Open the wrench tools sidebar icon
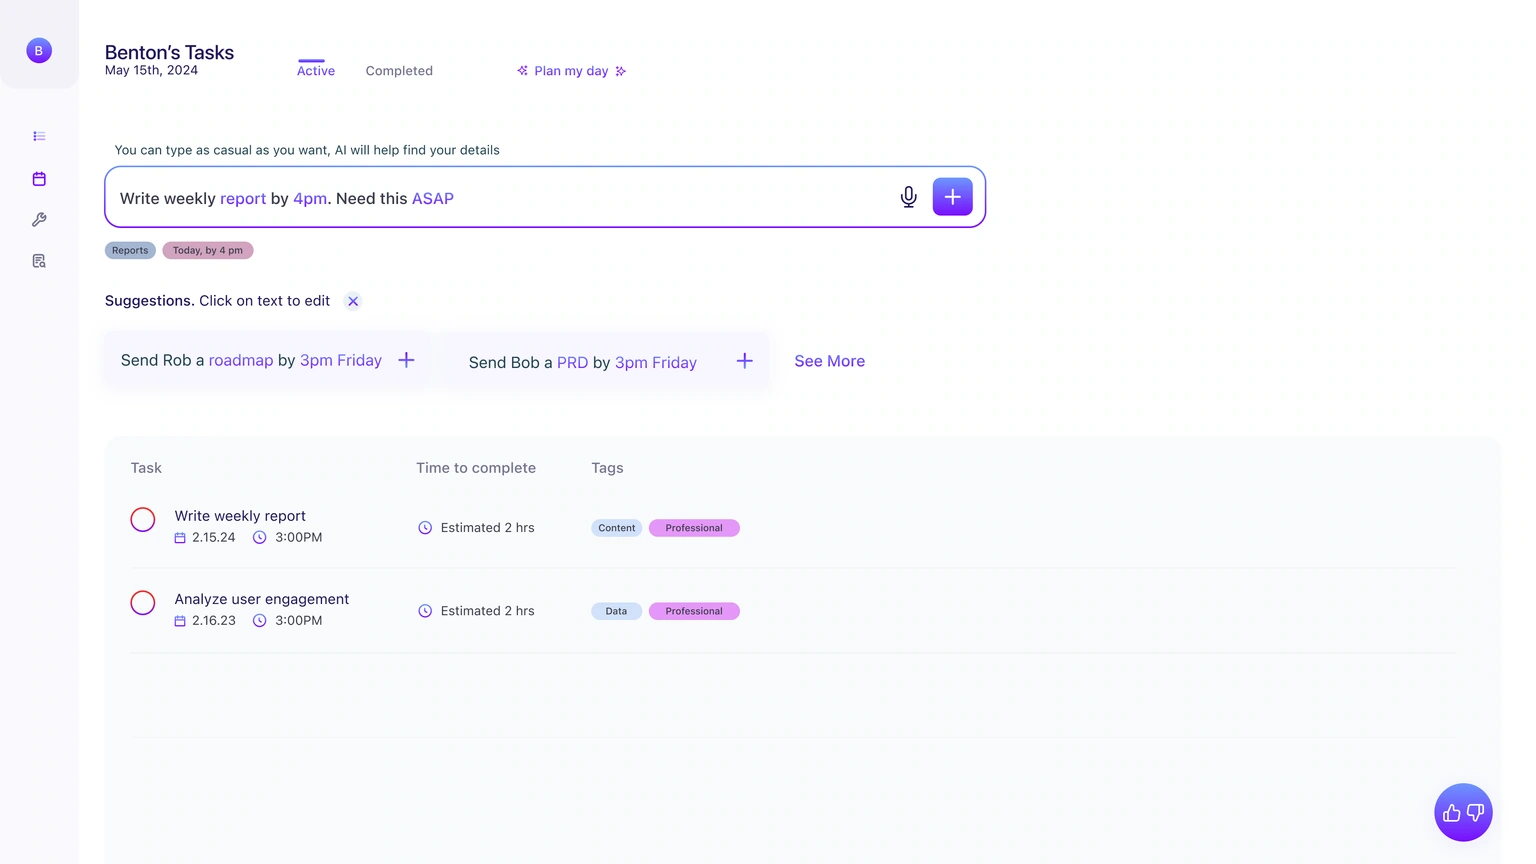The width and height of the screenshot is (1536, 864). pyautogui.click(x=39, y=220)
